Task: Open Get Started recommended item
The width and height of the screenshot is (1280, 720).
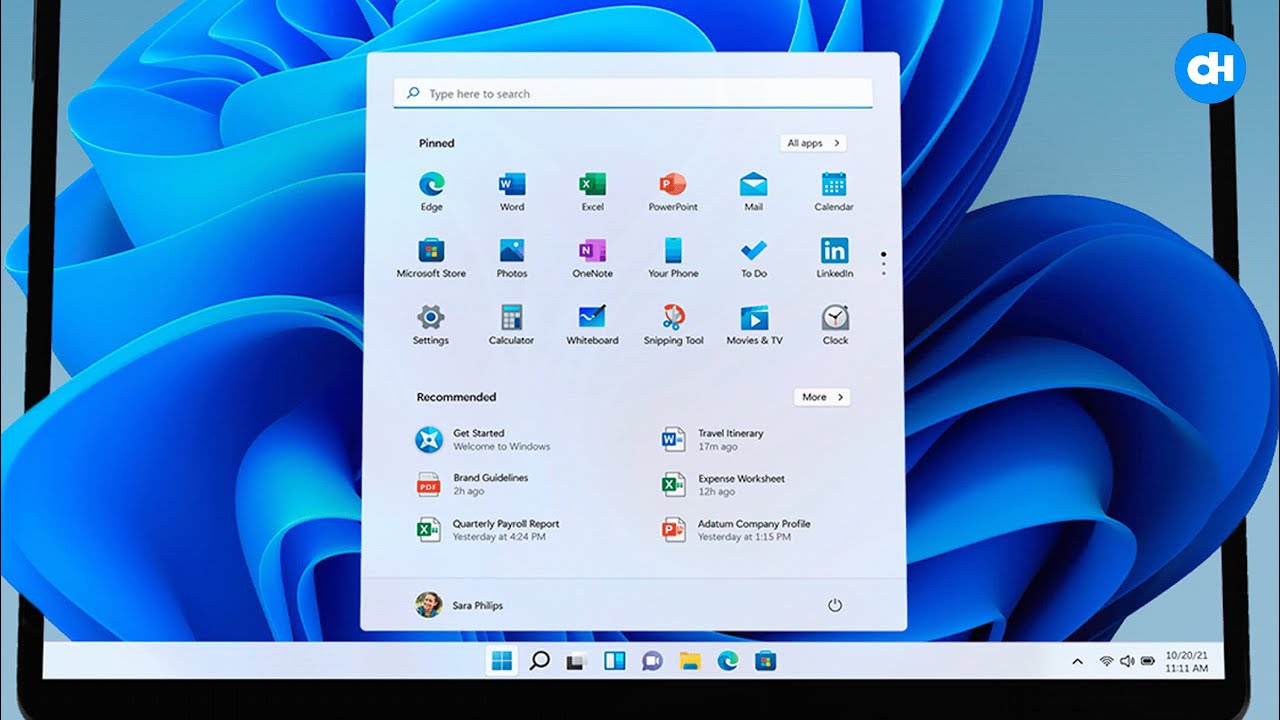Action: 484,439
